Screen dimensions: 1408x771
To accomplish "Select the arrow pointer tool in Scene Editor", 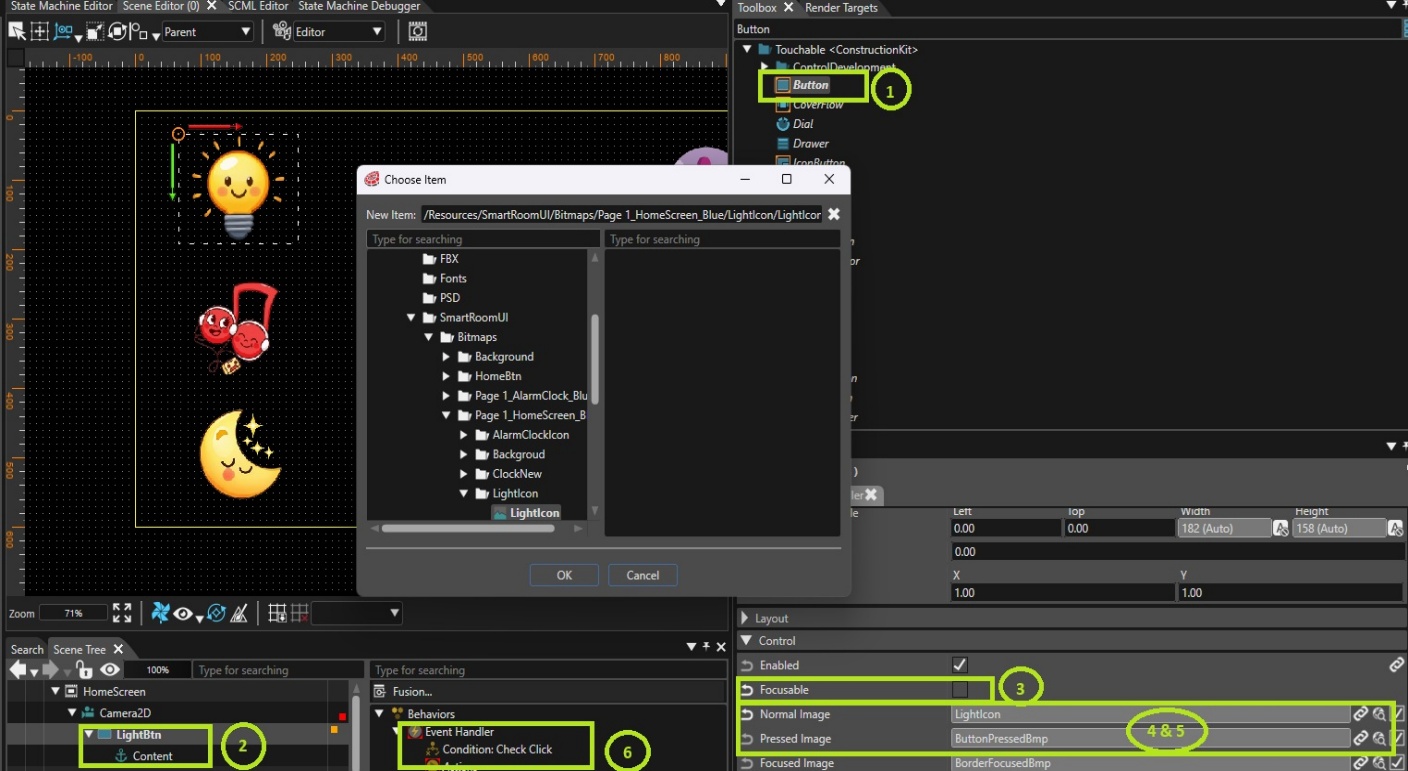I will point(16,31).
